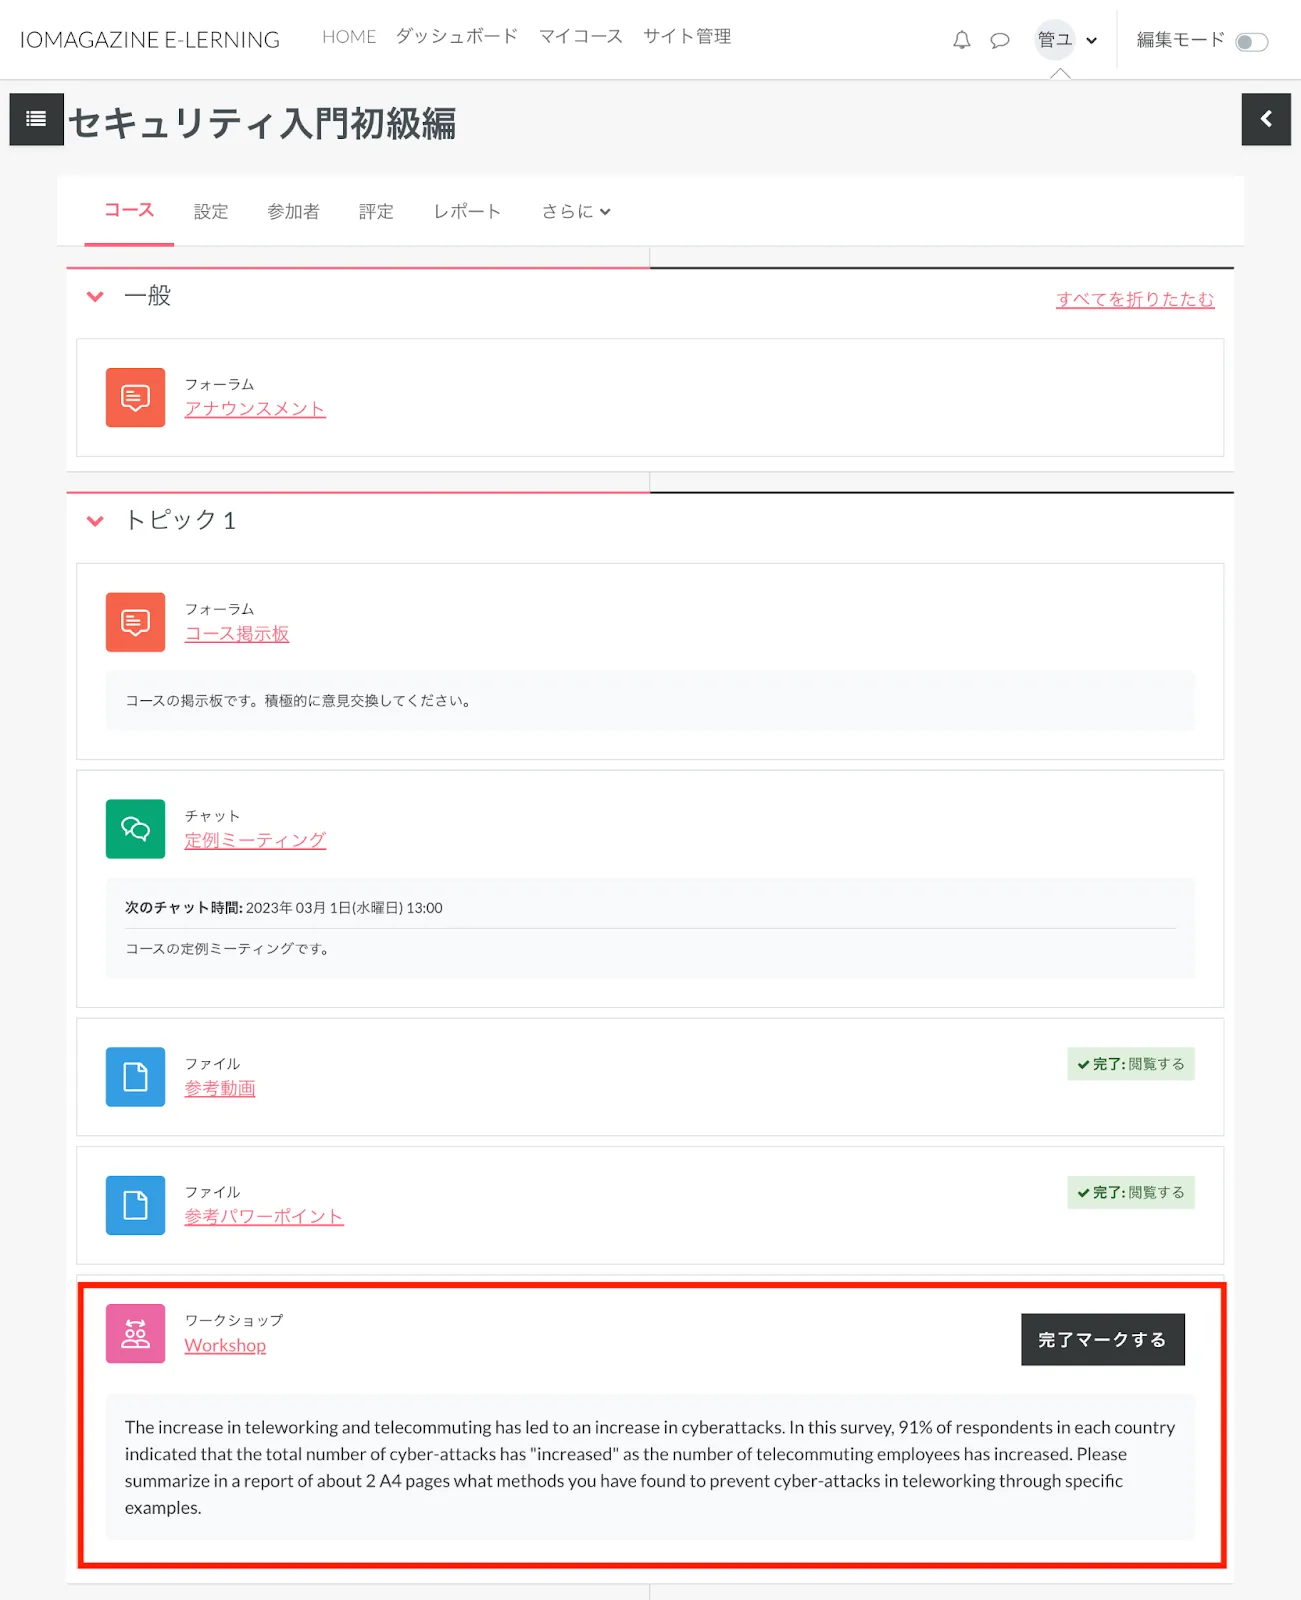Screen dimensions: 1301x1600
Task: Open block drawer with left arrow icon
Action: (1265, 119)
